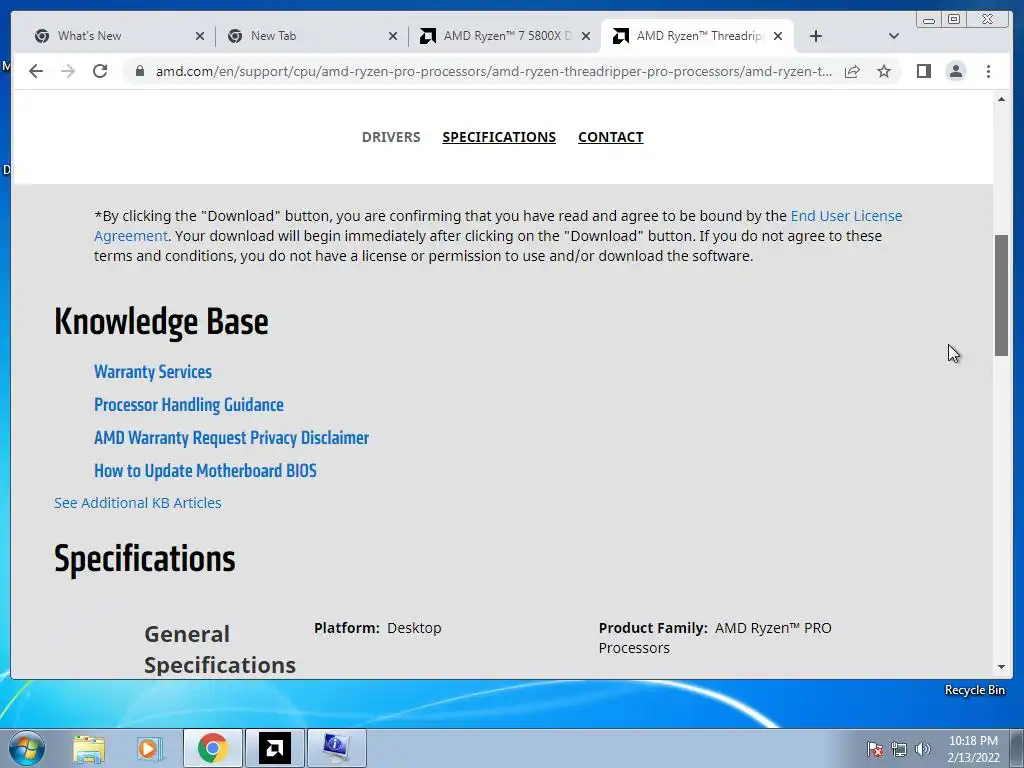Reload the current AMD page
This screenshot has height=768, width=1024.
coord(100,71)
